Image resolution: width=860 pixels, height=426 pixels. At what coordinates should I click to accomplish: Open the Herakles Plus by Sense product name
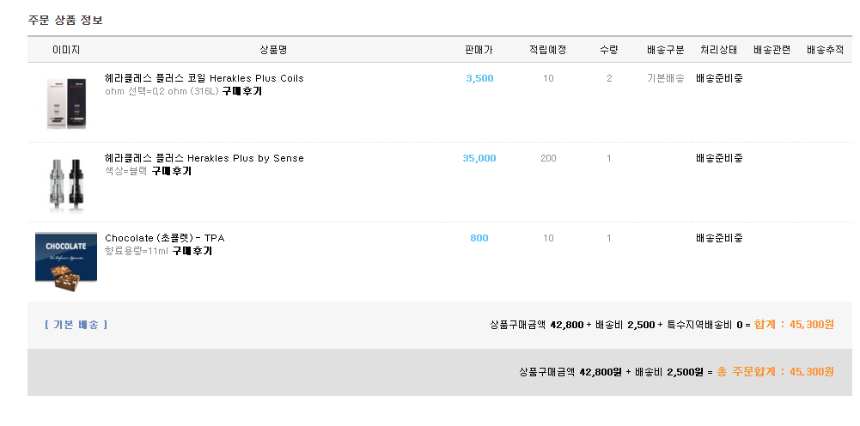[204, 158]
